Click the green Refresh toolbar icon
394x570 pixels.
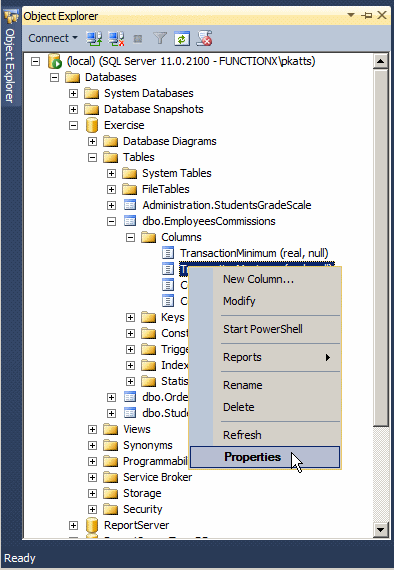pos(182,39)
